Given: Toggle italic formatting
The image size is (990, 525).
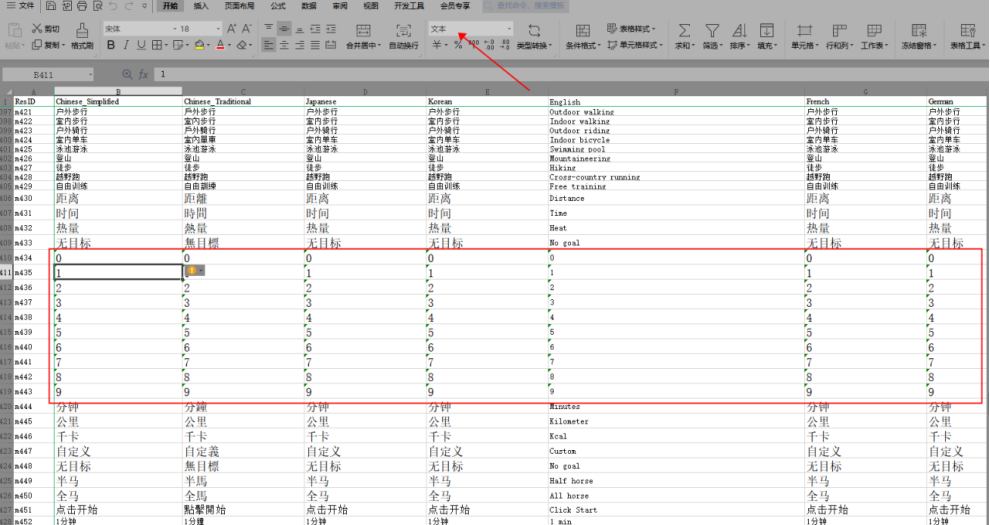Looking at the screenshot, I should 126,45.
